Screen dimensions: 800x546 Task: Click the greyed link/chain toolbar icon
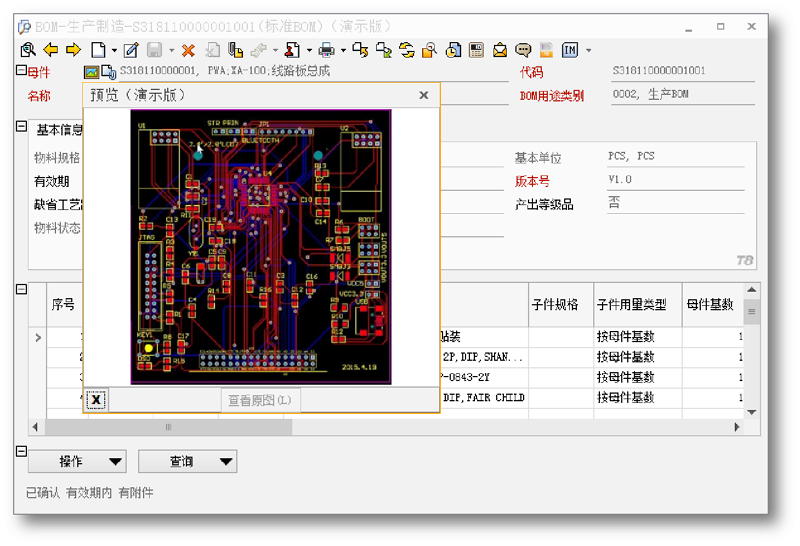[x=259, y=49]
